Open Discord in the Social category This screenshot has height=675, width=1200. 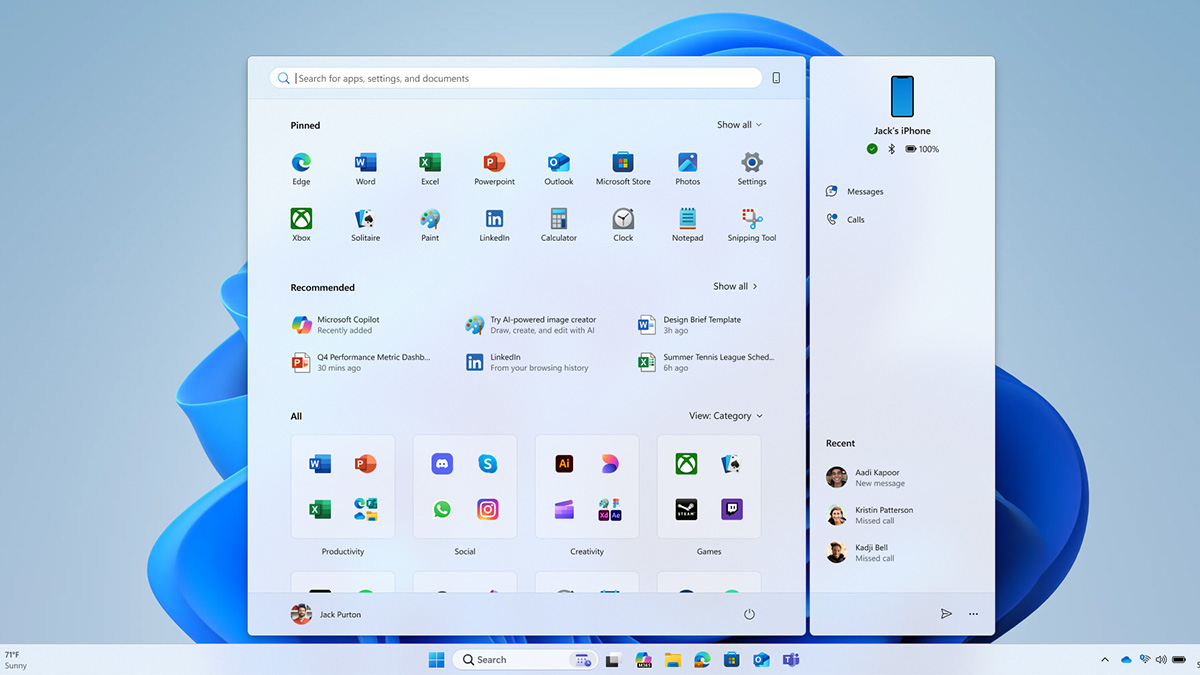442,463
